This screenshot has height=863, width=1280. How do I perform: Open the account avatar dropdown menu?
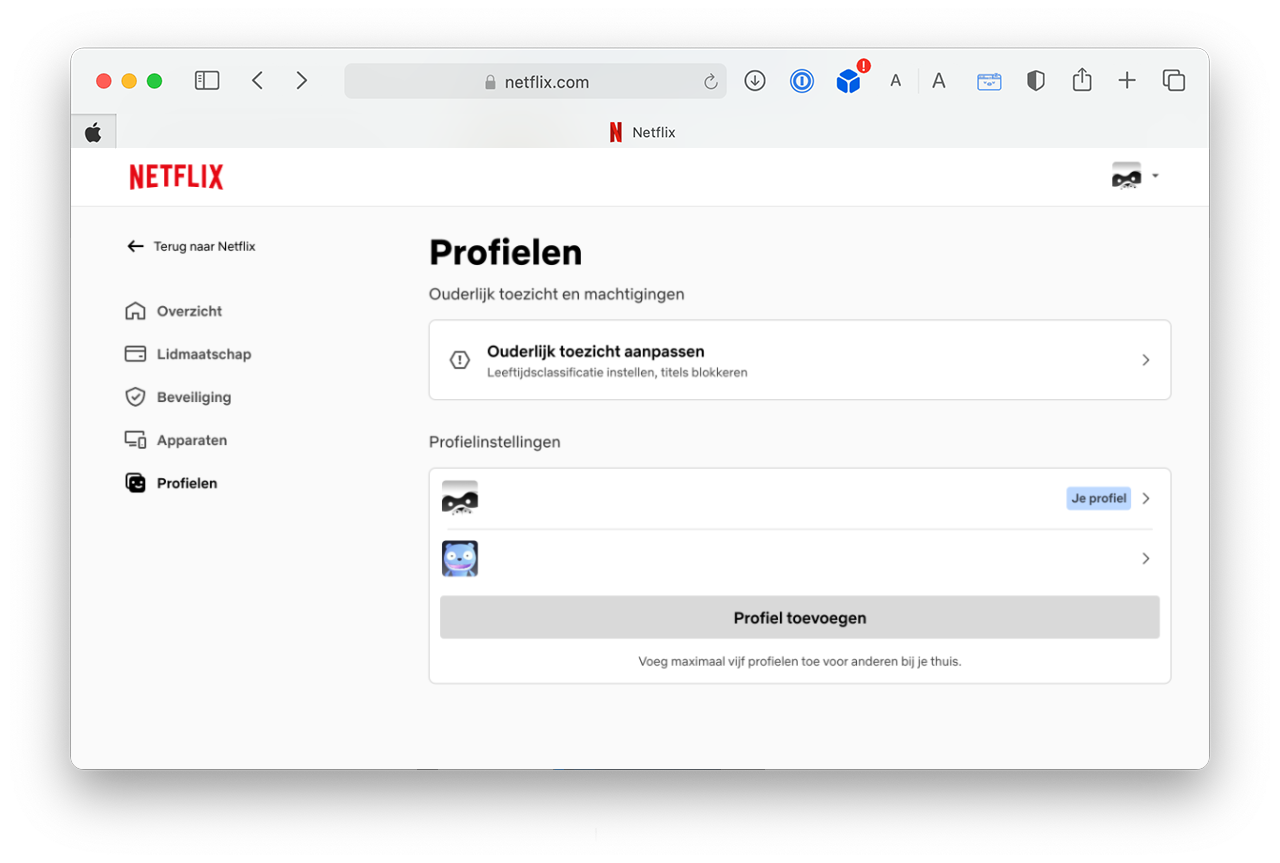click(1135, 176)
